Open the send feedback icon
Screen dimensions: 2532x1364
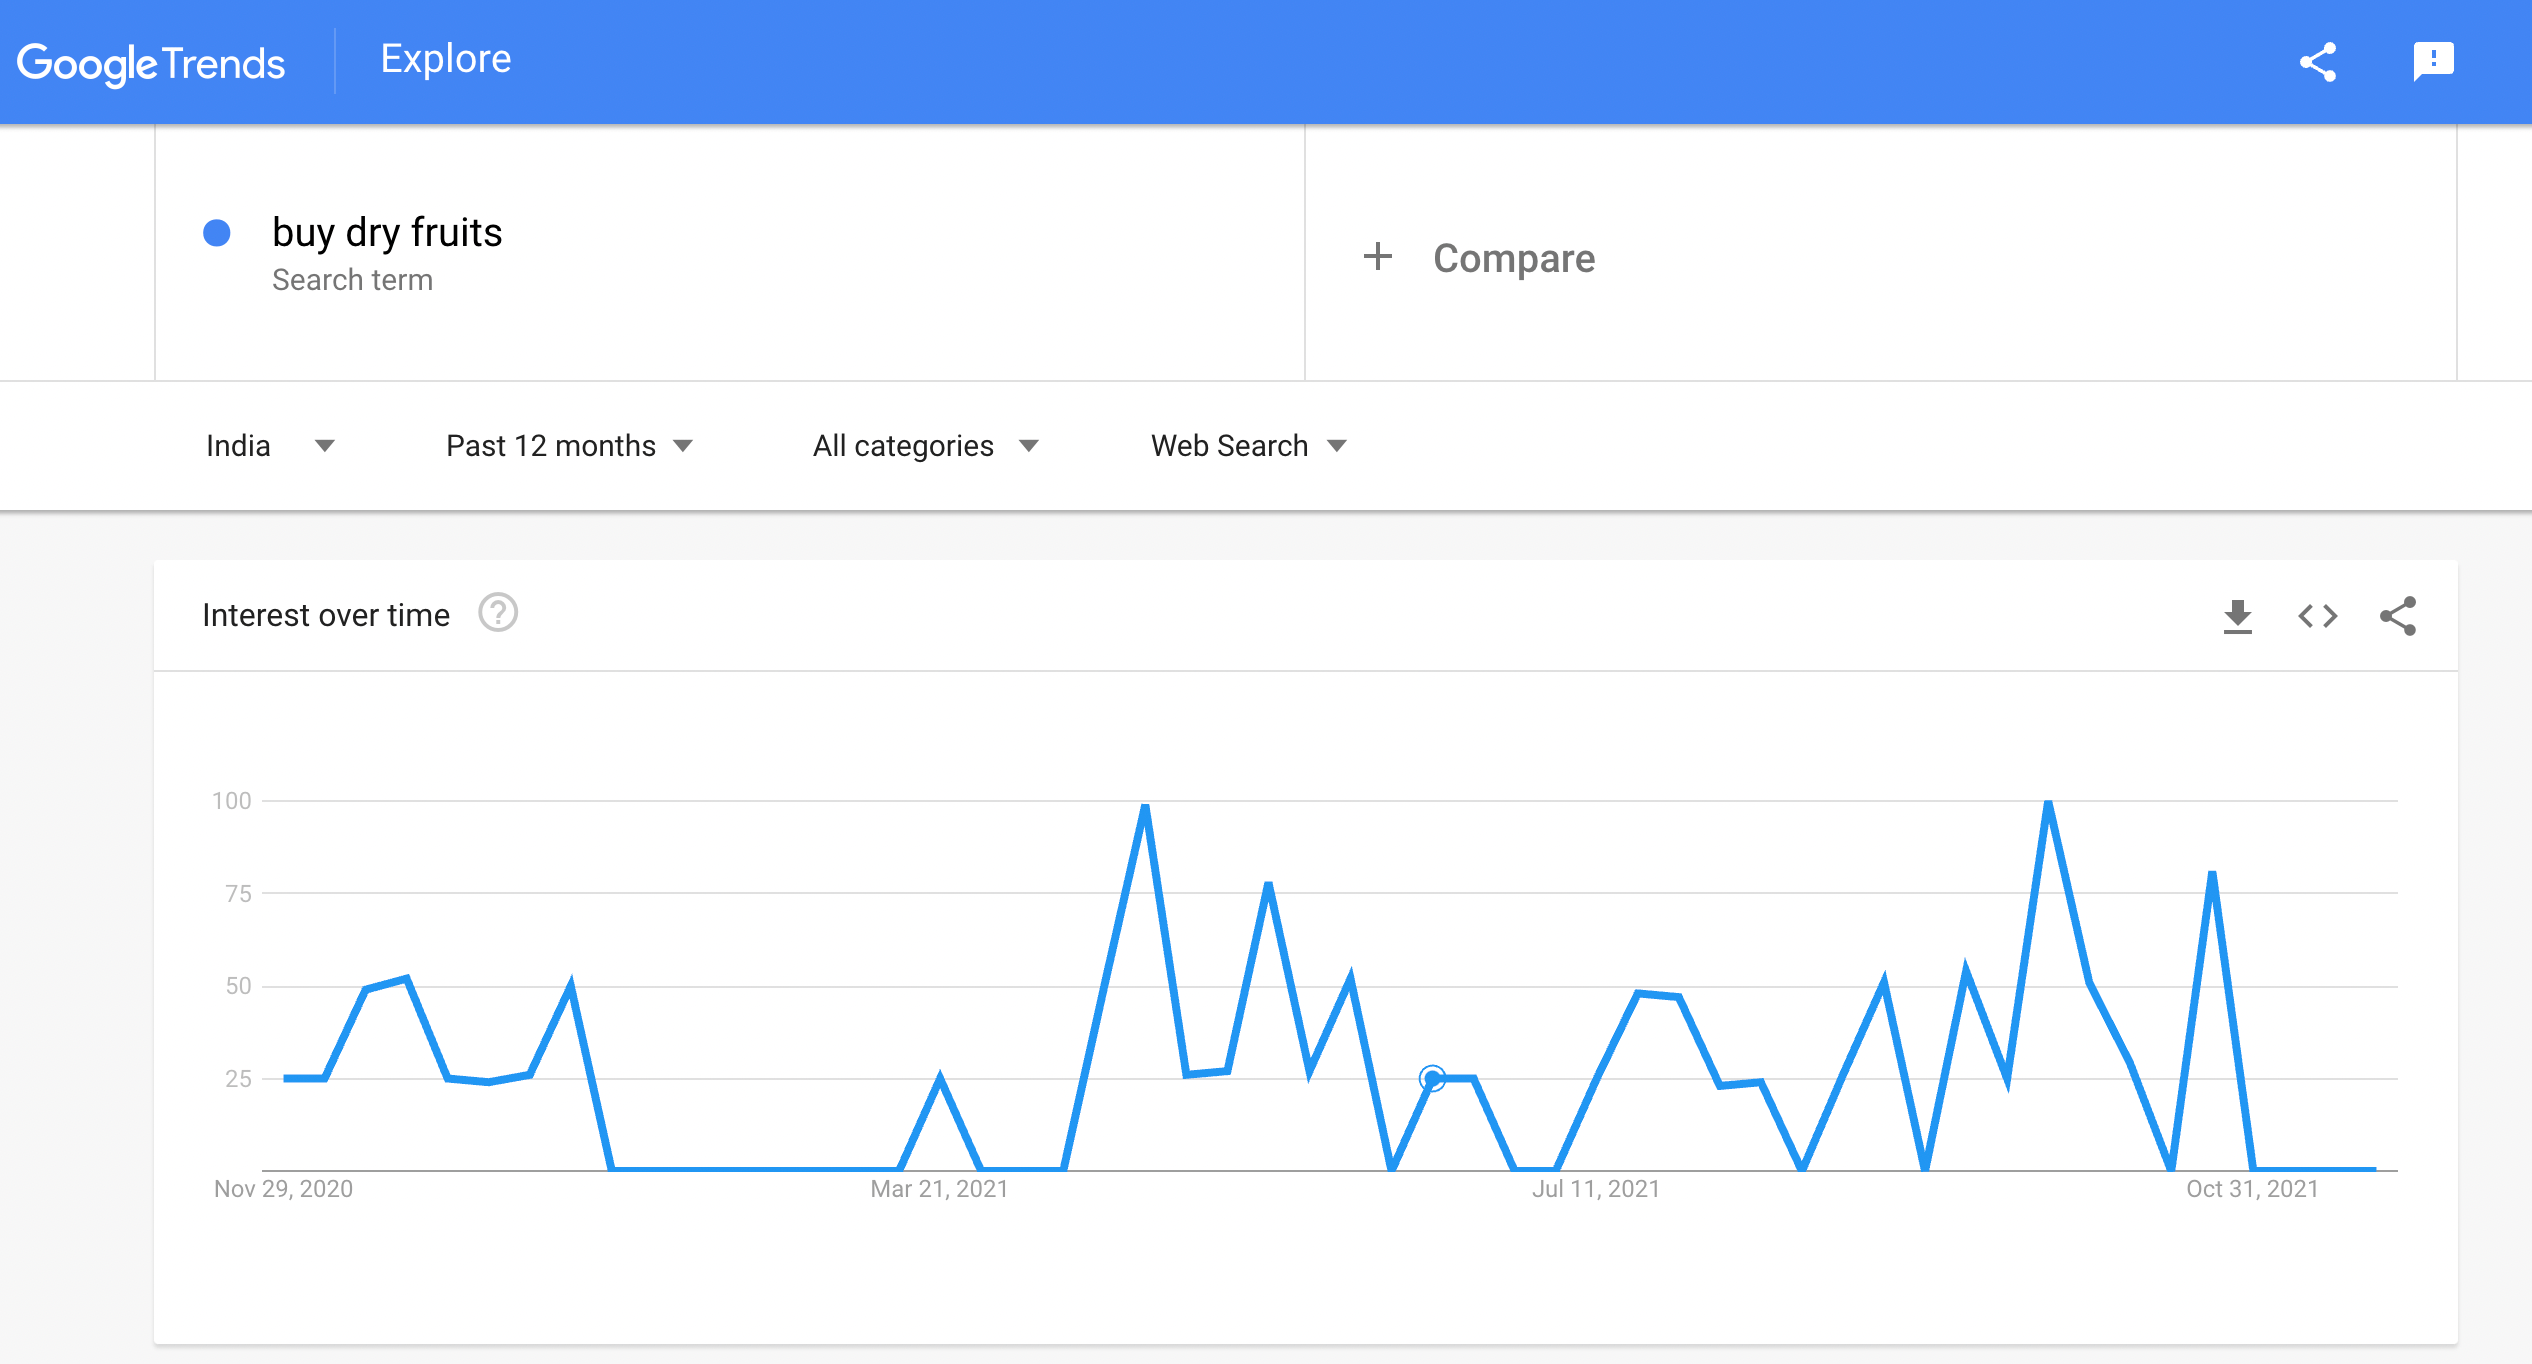[x=2433, y=62]
